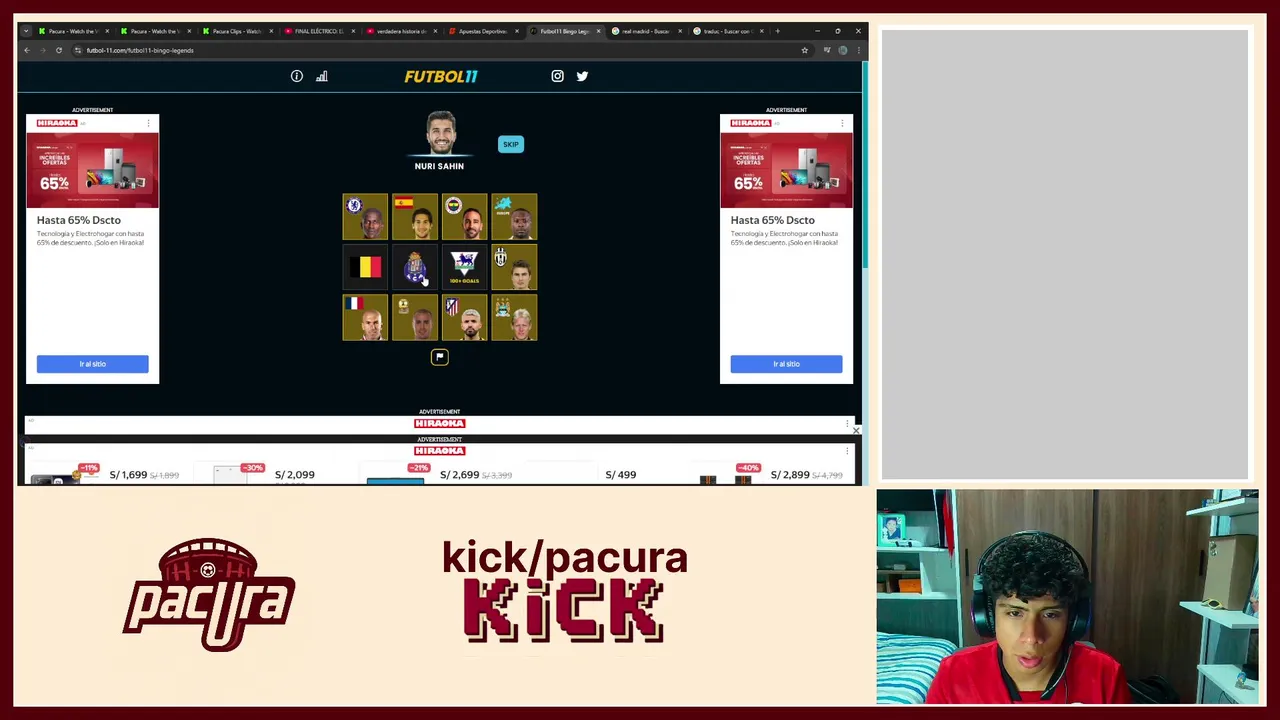Select the Juventus badge bingo cell
The image size is (1280, 720).
(515, 267)
